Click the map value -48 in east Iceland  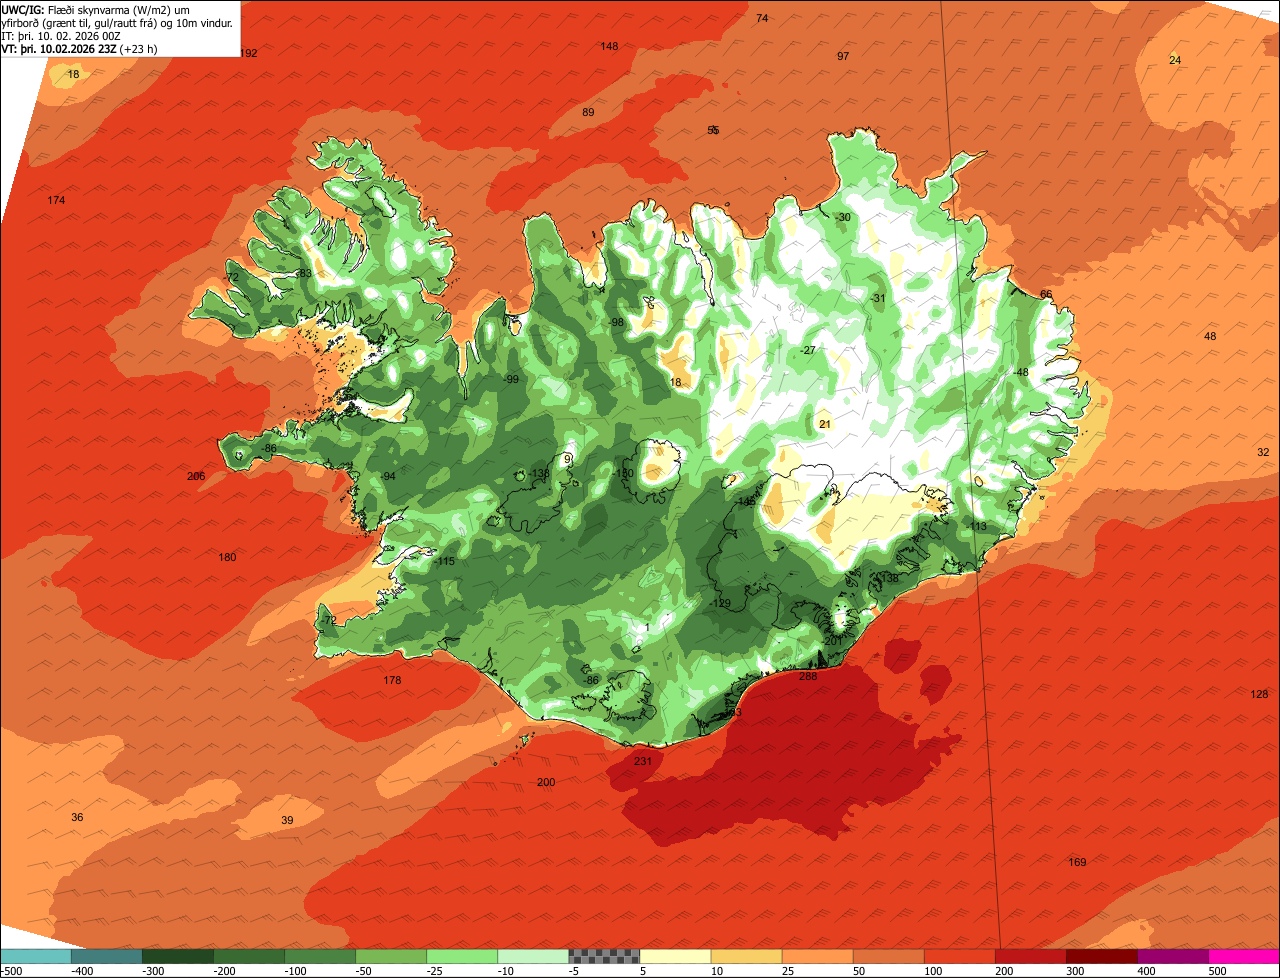point(1020,372)
